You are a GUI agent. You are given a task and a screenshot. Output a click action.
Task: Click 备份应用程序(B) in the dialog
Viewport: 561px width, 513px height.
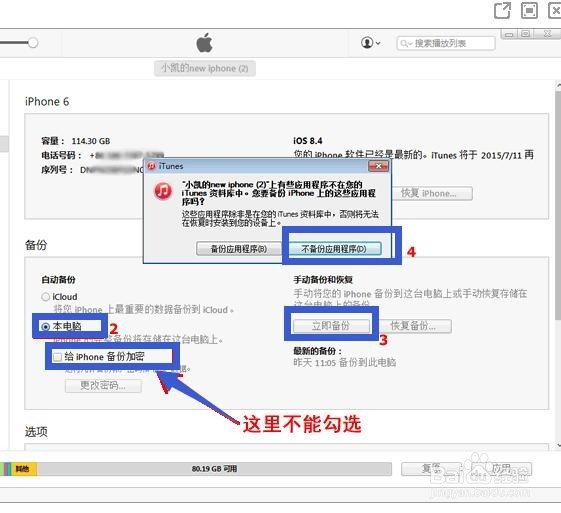click(239, 249)
